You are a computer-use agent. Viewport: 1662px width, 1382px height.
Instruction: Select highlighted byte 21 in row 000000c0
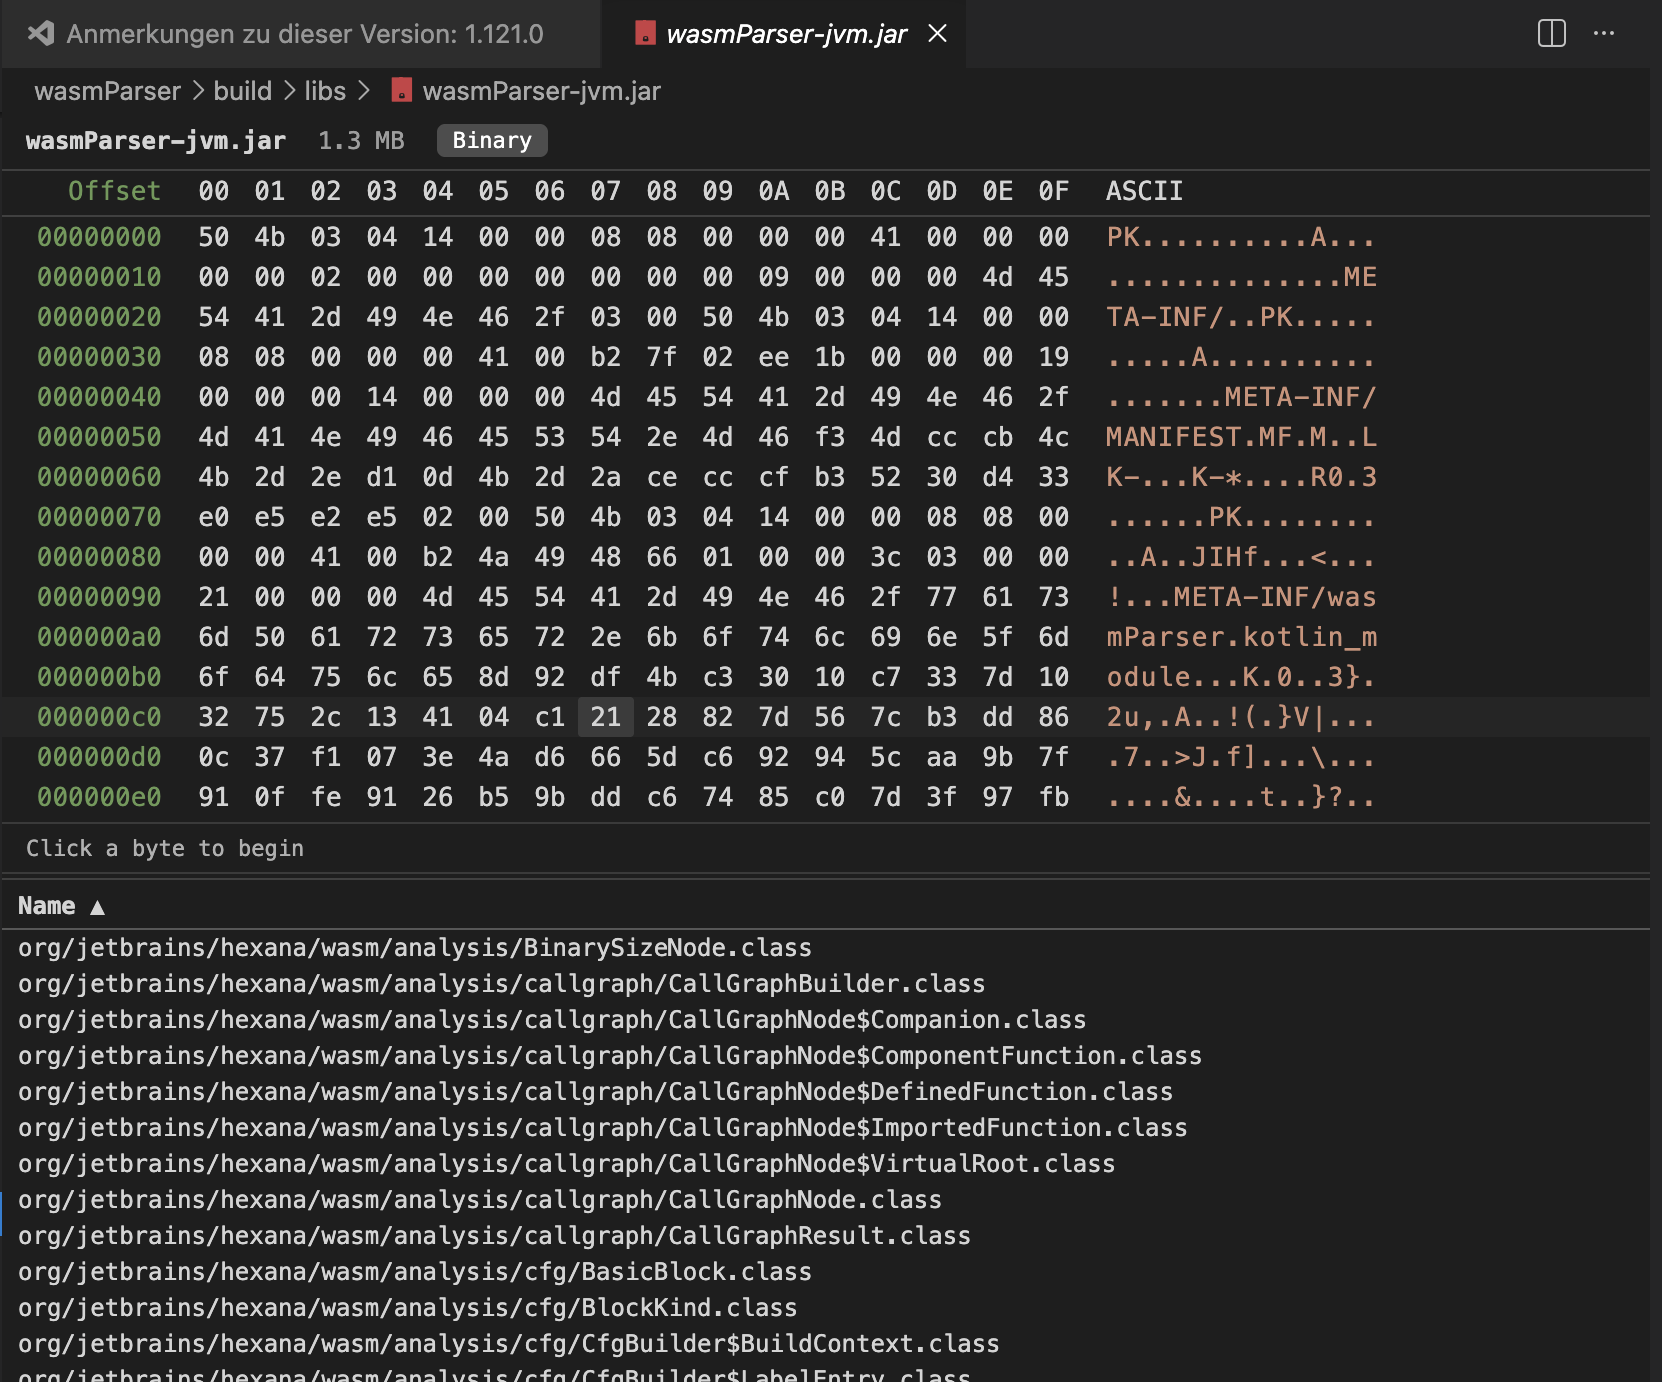[606, 717]
